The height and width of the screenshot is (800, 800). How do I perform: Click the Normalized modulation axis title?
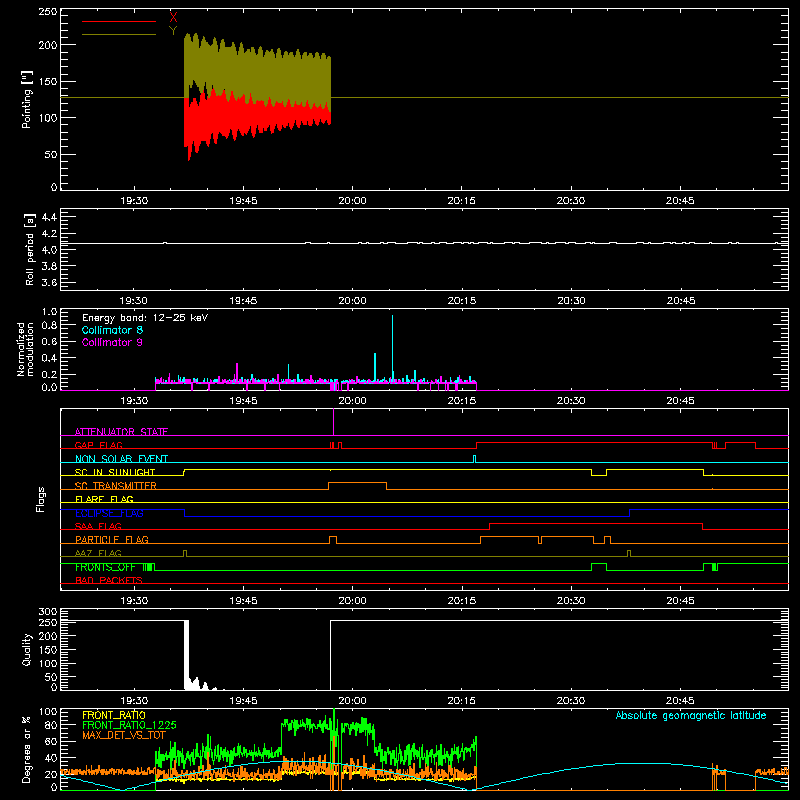pyautogui.click(x=25, y=349)
